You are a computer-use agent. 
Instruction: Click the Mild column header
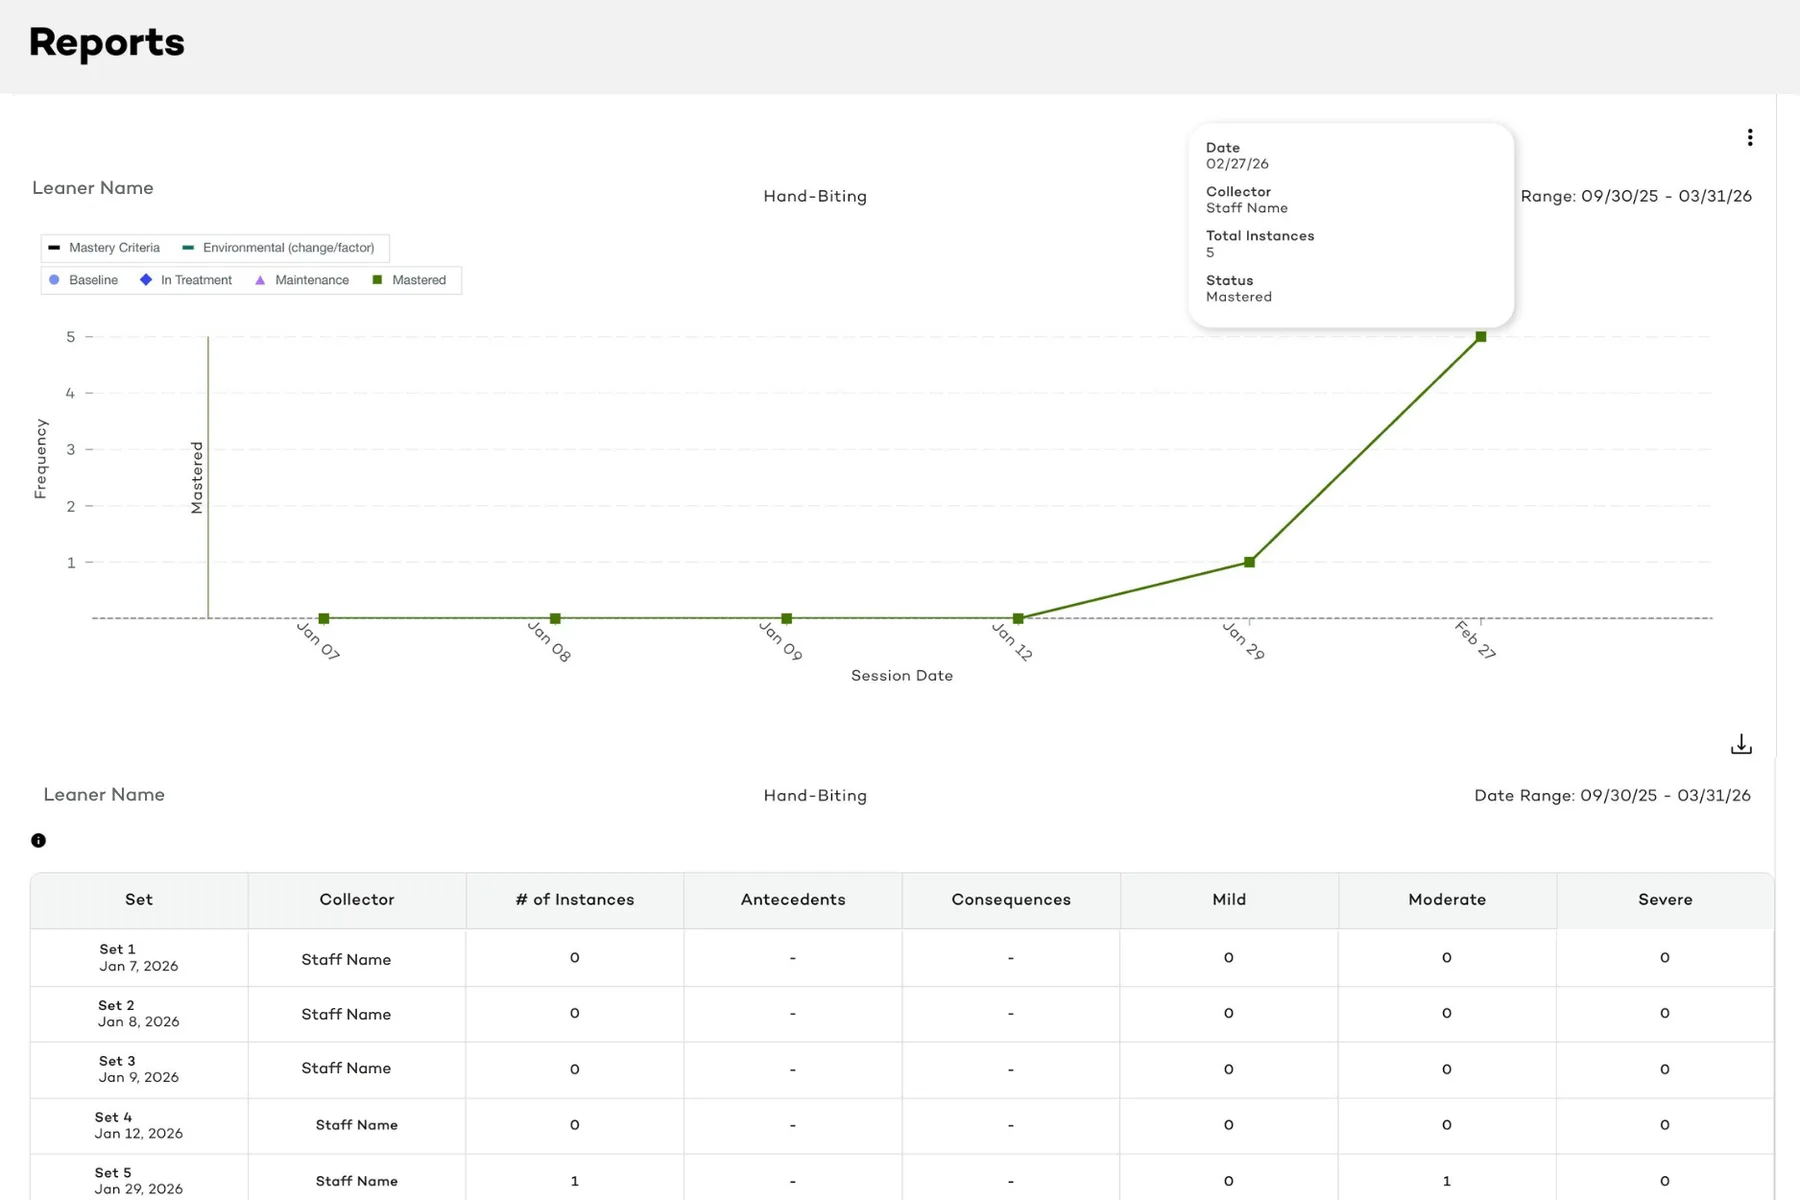pos(1229,900)
